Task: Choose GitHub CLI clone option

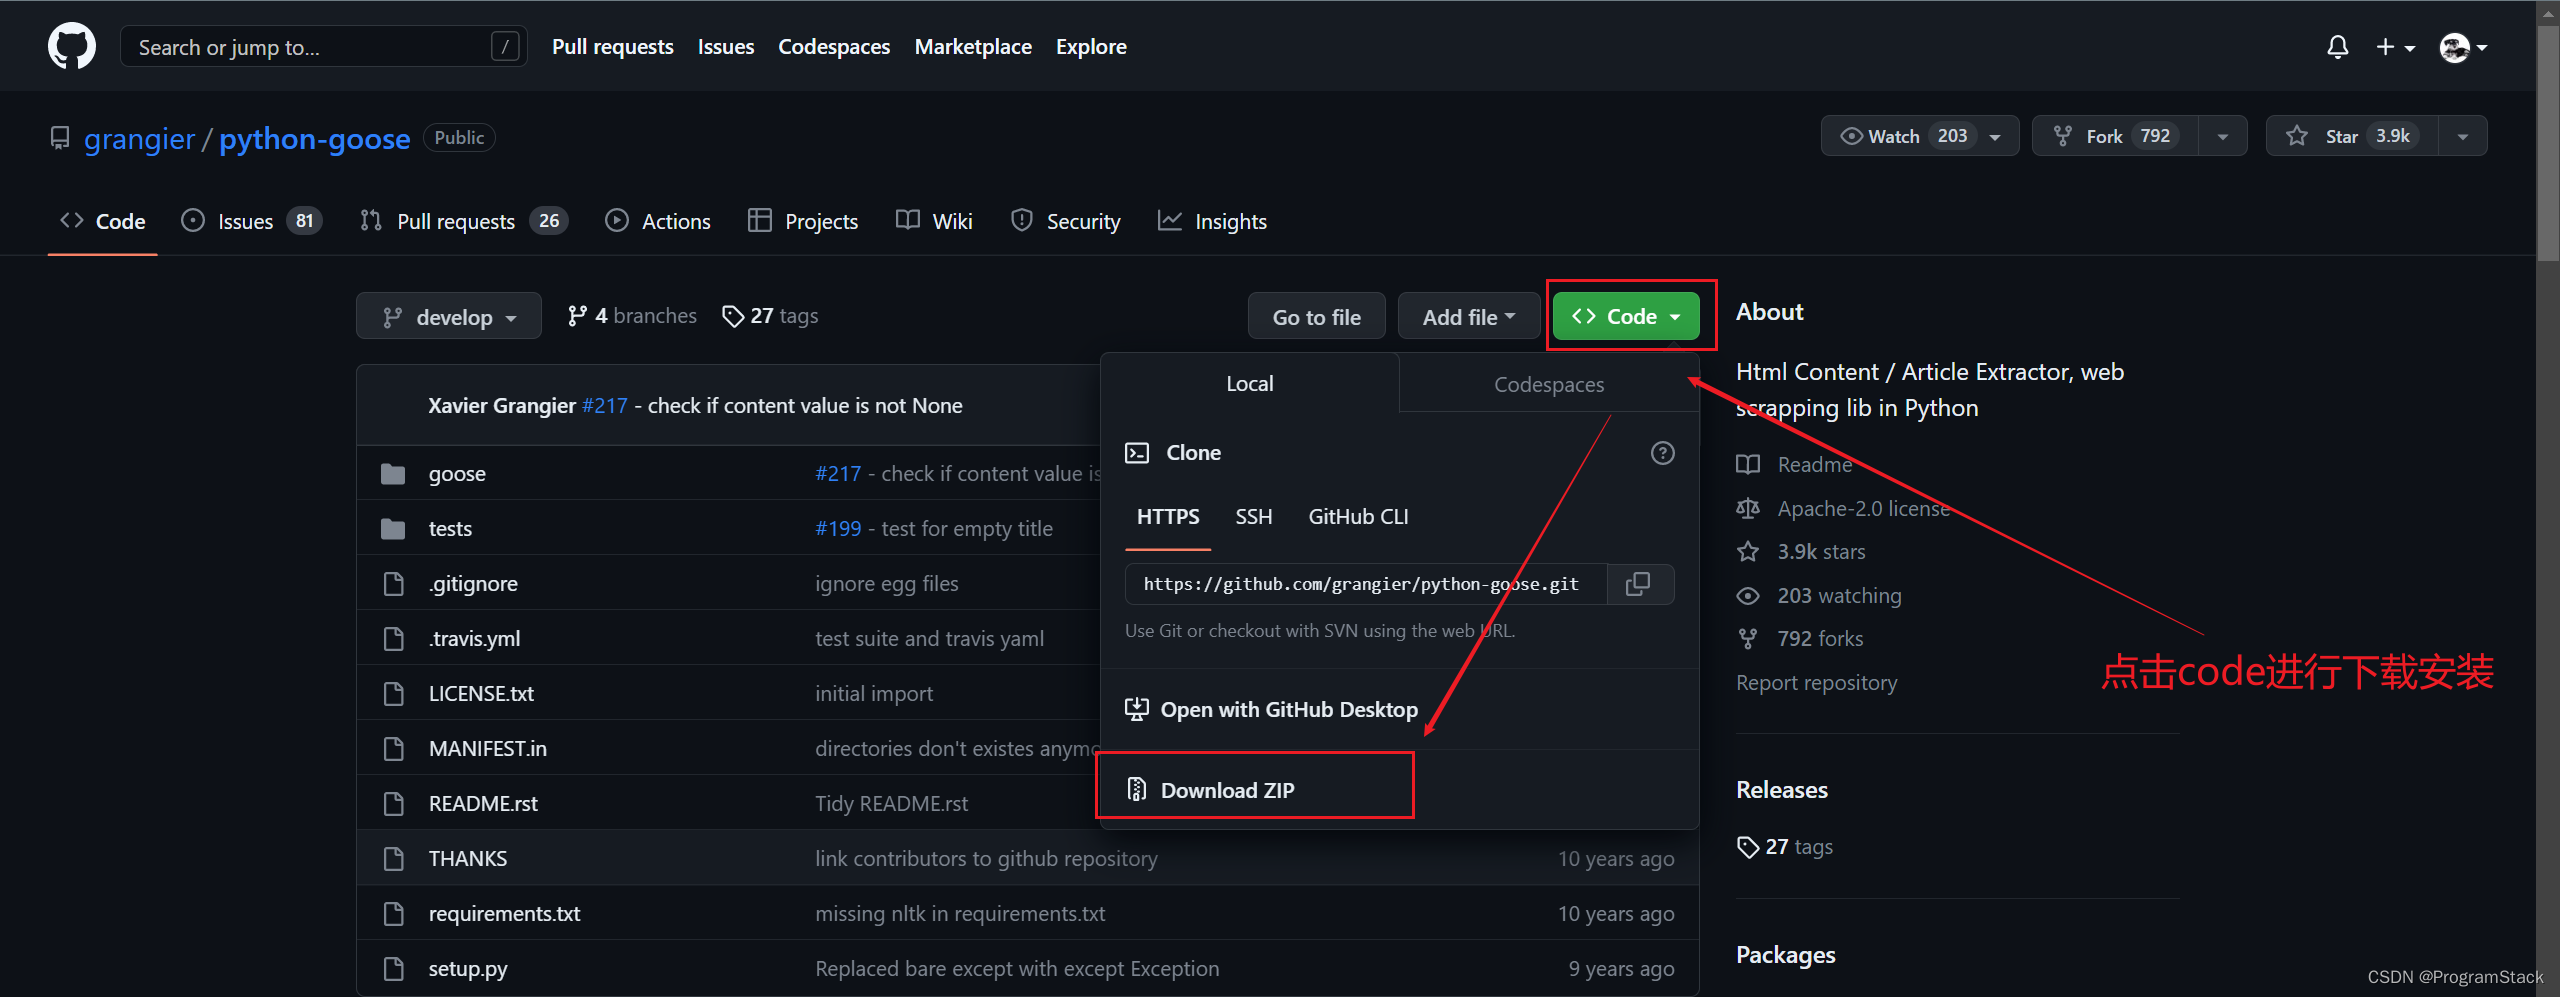Action: [x=1358, y=517]
